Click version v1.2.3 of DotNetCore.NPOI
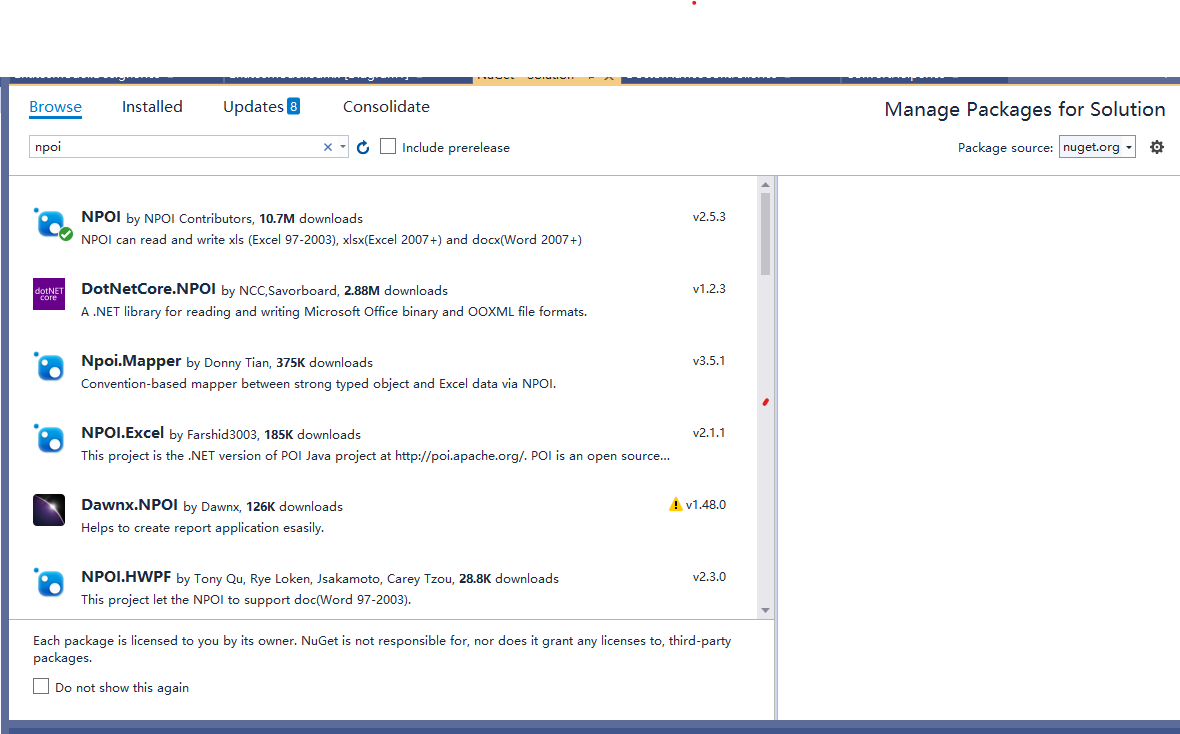This screenshot has height=734, width=1180. [x=709, y=289]
